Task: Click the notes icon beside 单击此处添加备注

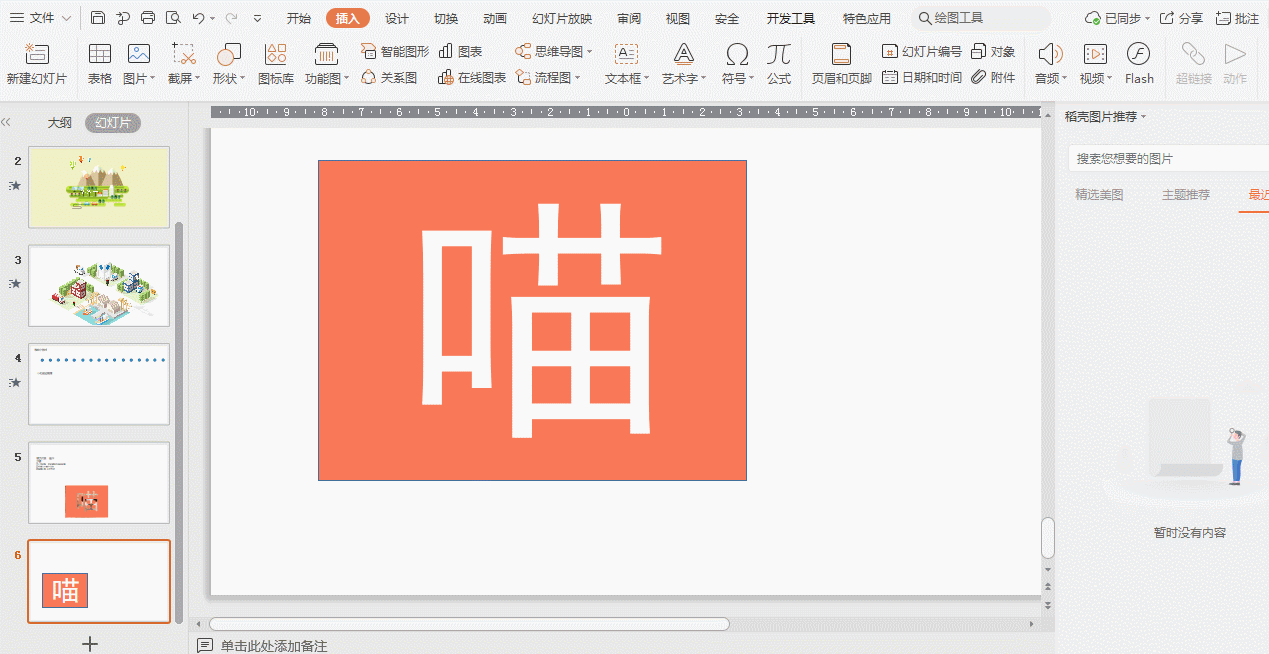Action: point(205,646)
